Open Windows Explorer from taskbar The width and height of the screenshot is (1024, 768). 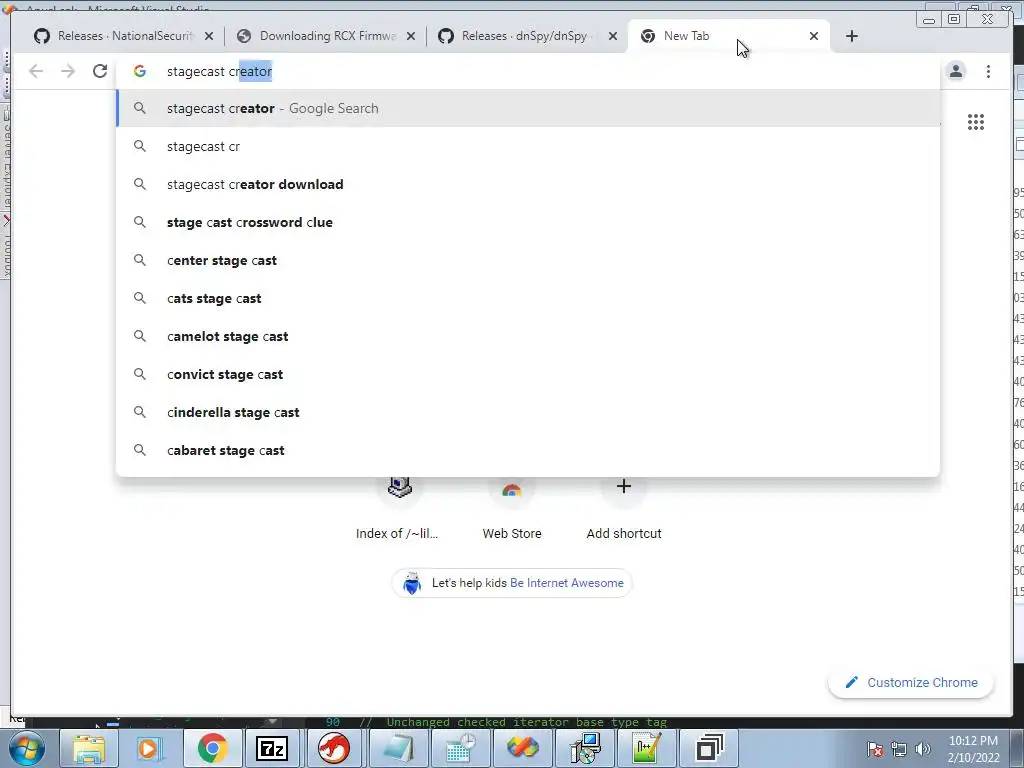[89, 748]
